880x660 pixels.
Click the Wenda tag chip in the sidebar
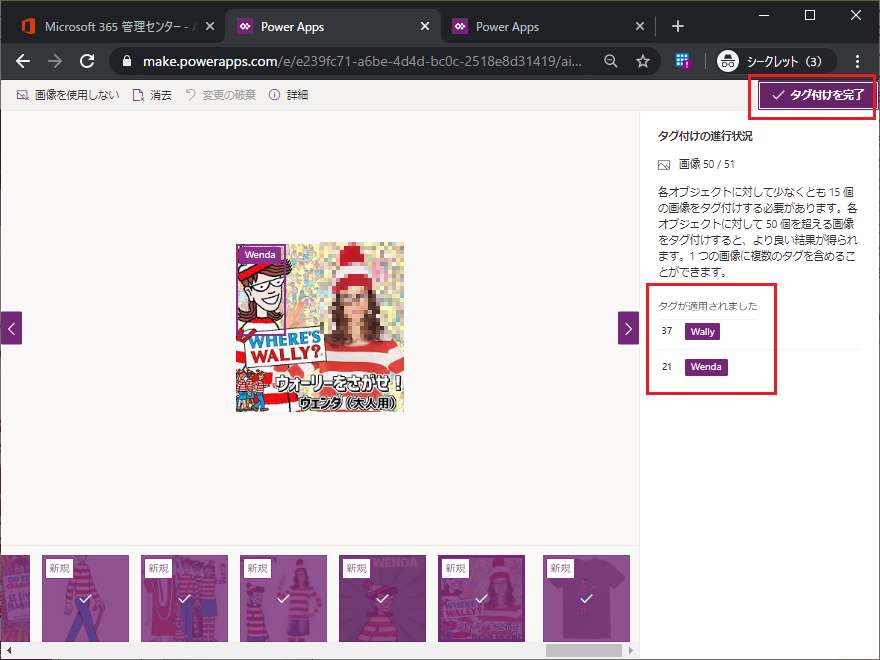pos(706,367)
